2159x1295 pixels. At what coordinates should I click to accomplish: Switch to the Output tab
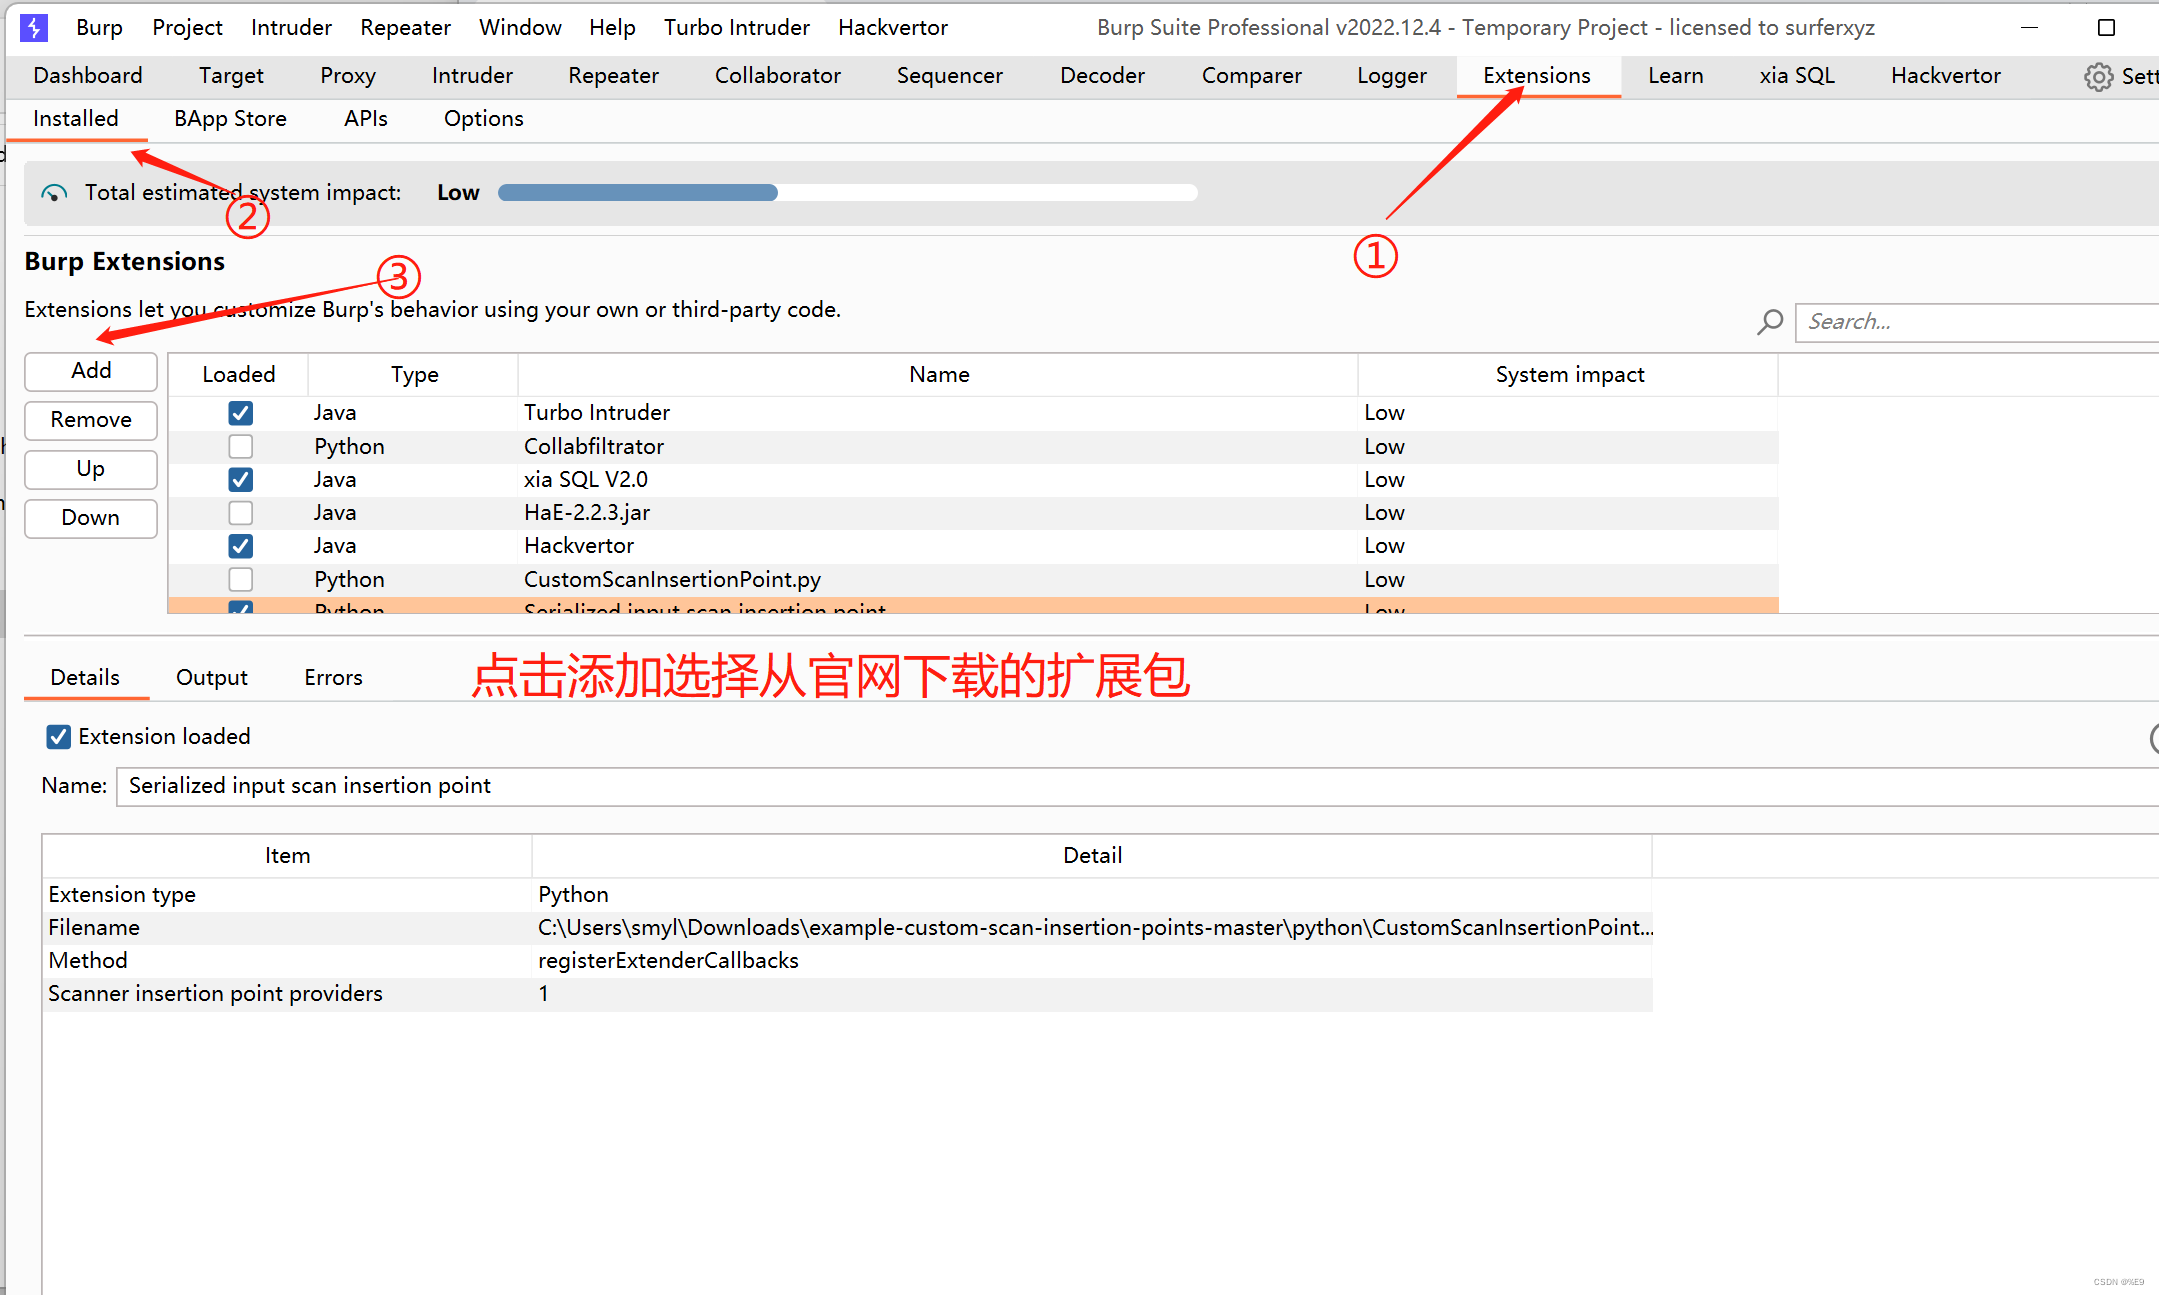211,677
